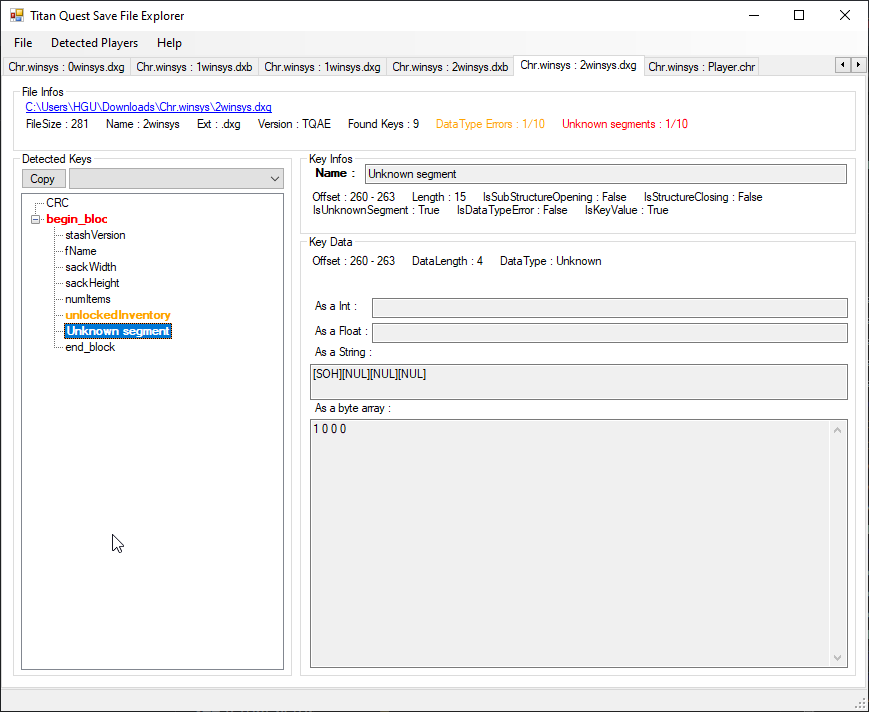
Task: Click the As a String text box
Action: pyautogui.click(x=579, y=382)
